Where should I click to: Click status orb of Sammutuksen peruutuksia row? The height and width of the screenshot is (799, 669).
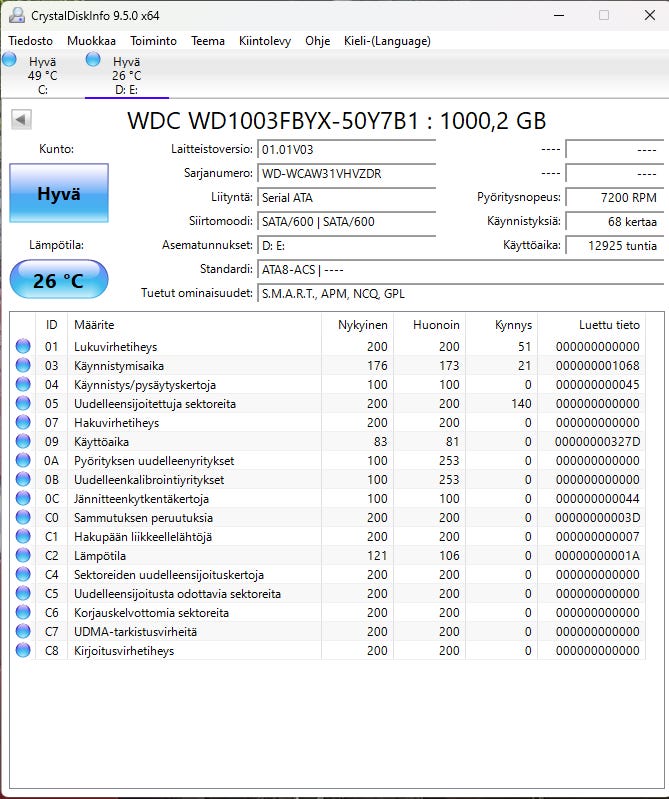[x=23, y=517]
